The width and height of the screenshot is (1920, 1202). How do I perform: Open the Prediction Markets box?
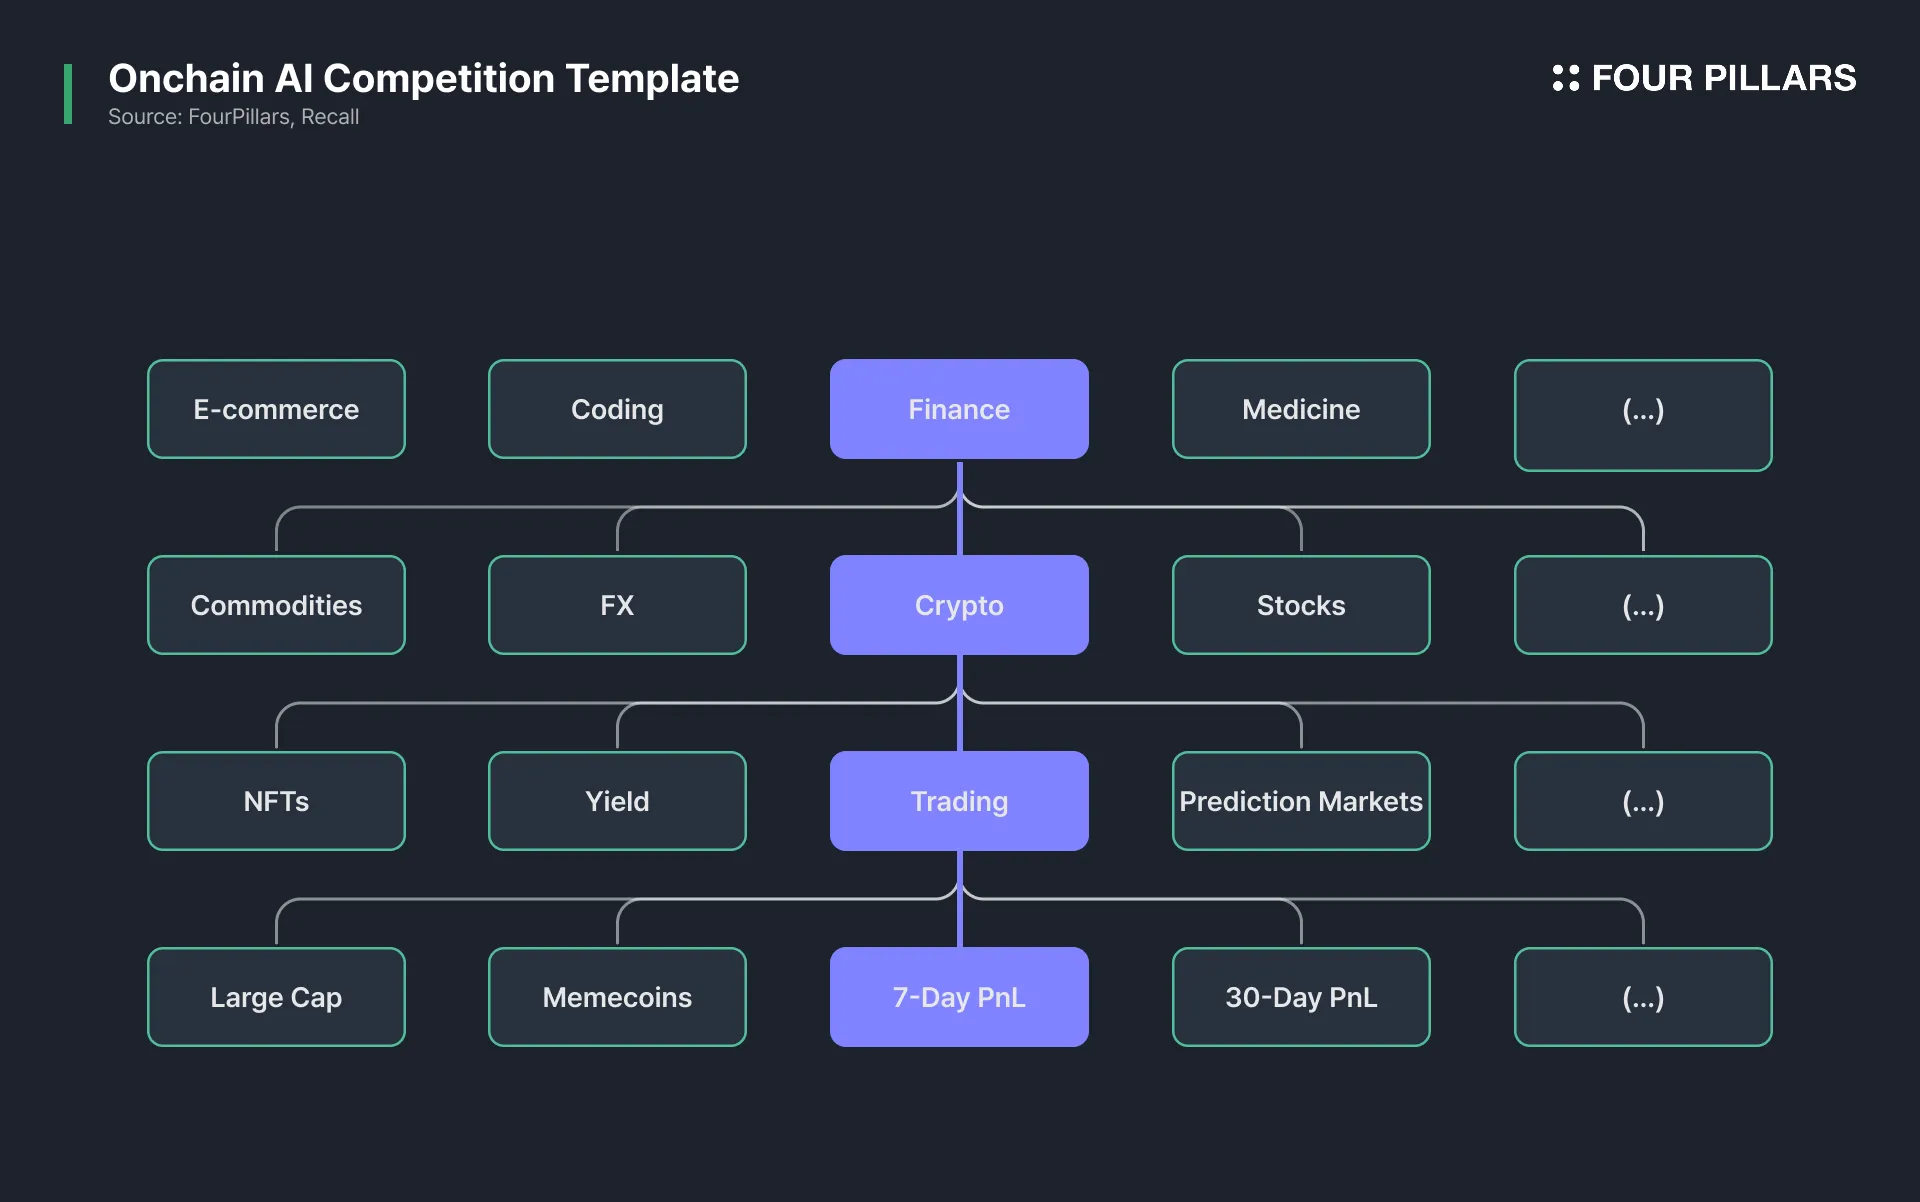click(1301, 801)
